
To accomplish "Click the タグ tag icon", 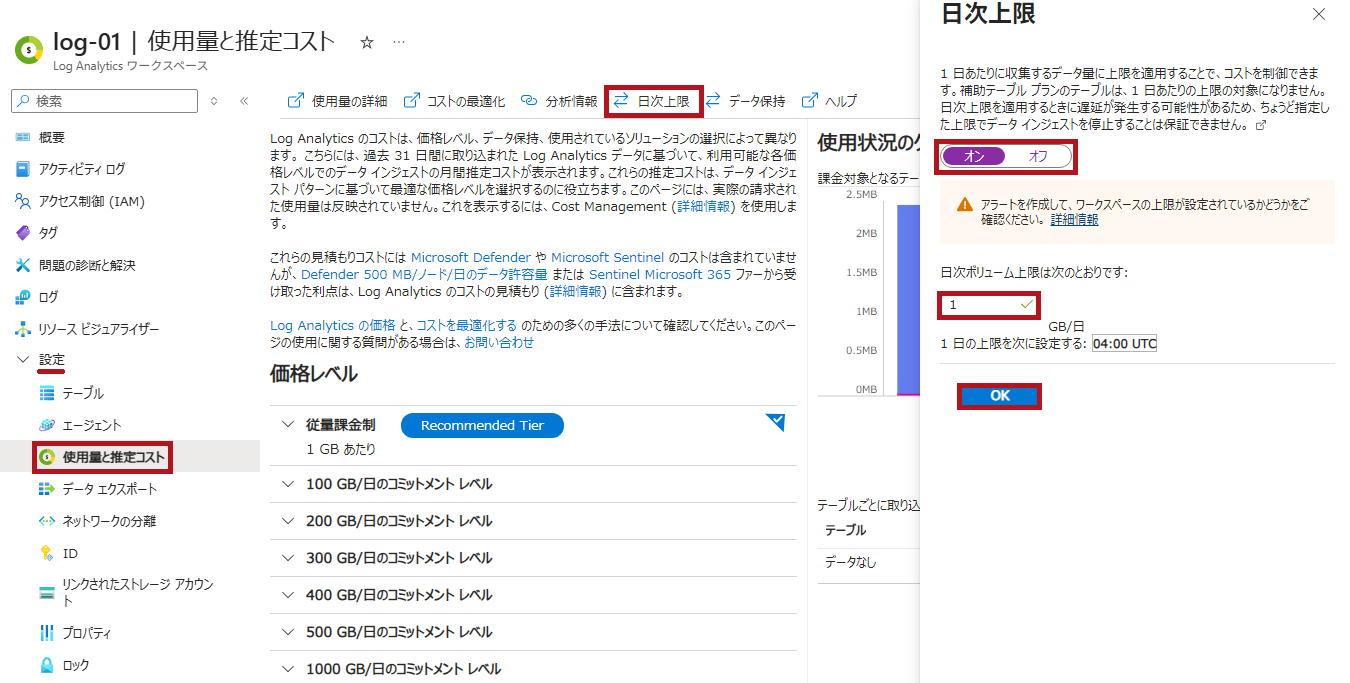I will point(23,233).
